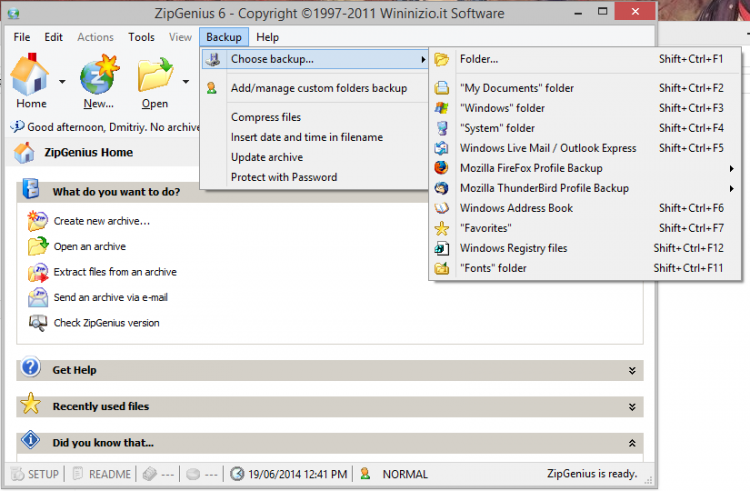This screenshot has height=491, width=750.
Task: Click the Extract files icon
Action: [38, 272]
